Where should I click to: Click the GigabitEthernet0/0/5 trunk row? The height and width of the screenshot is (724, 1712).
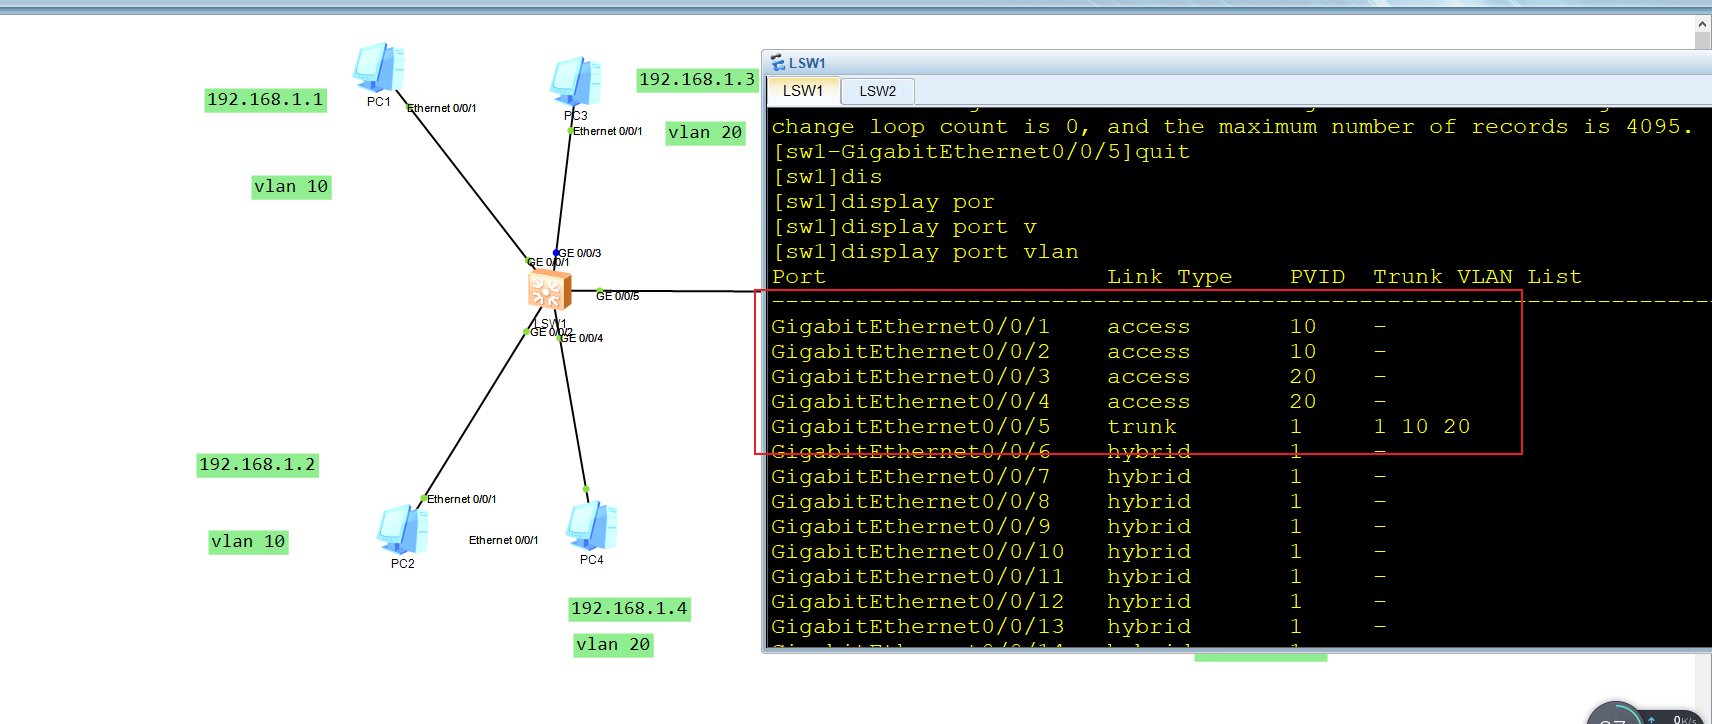click(1121, 427)
